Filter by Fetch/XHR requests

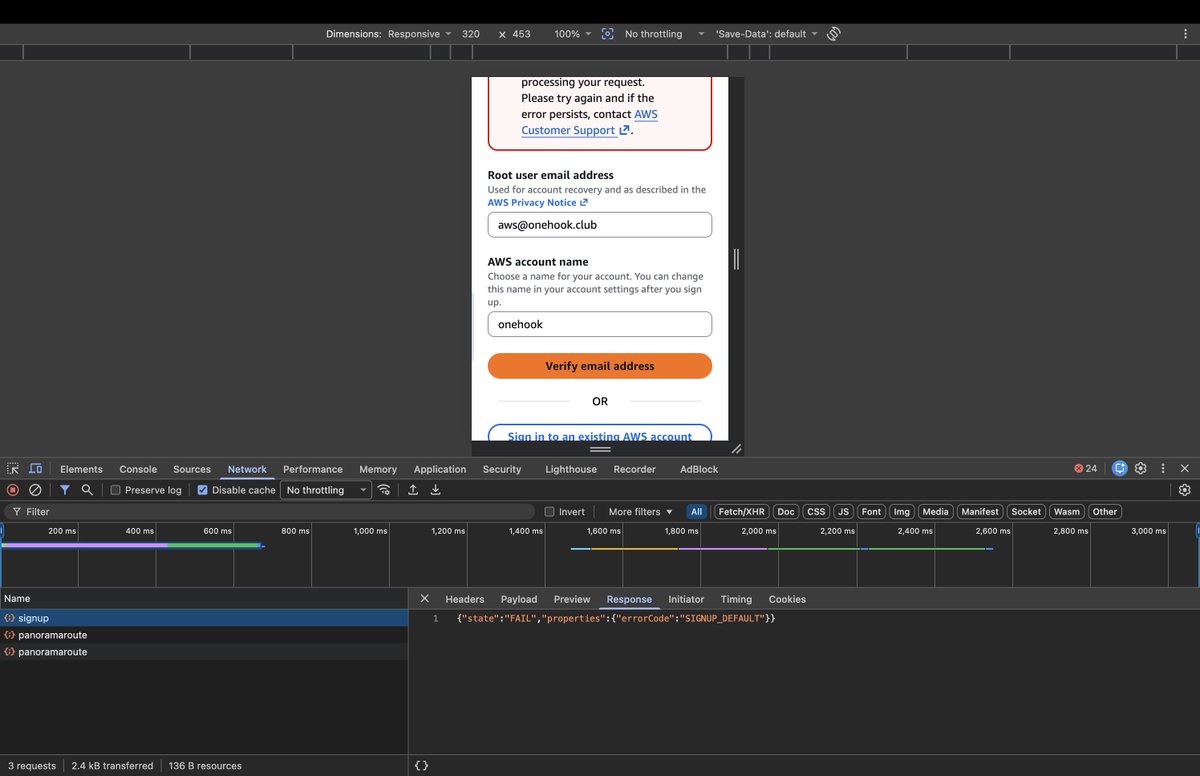(740, 511)
